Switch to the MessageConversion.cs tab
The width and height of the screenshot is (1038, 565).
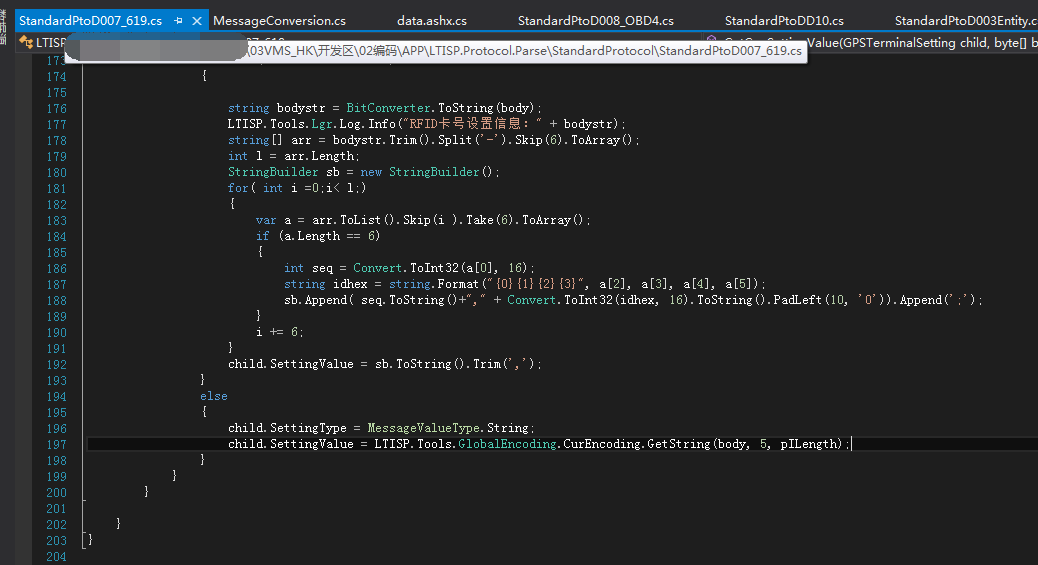[279, 20]
